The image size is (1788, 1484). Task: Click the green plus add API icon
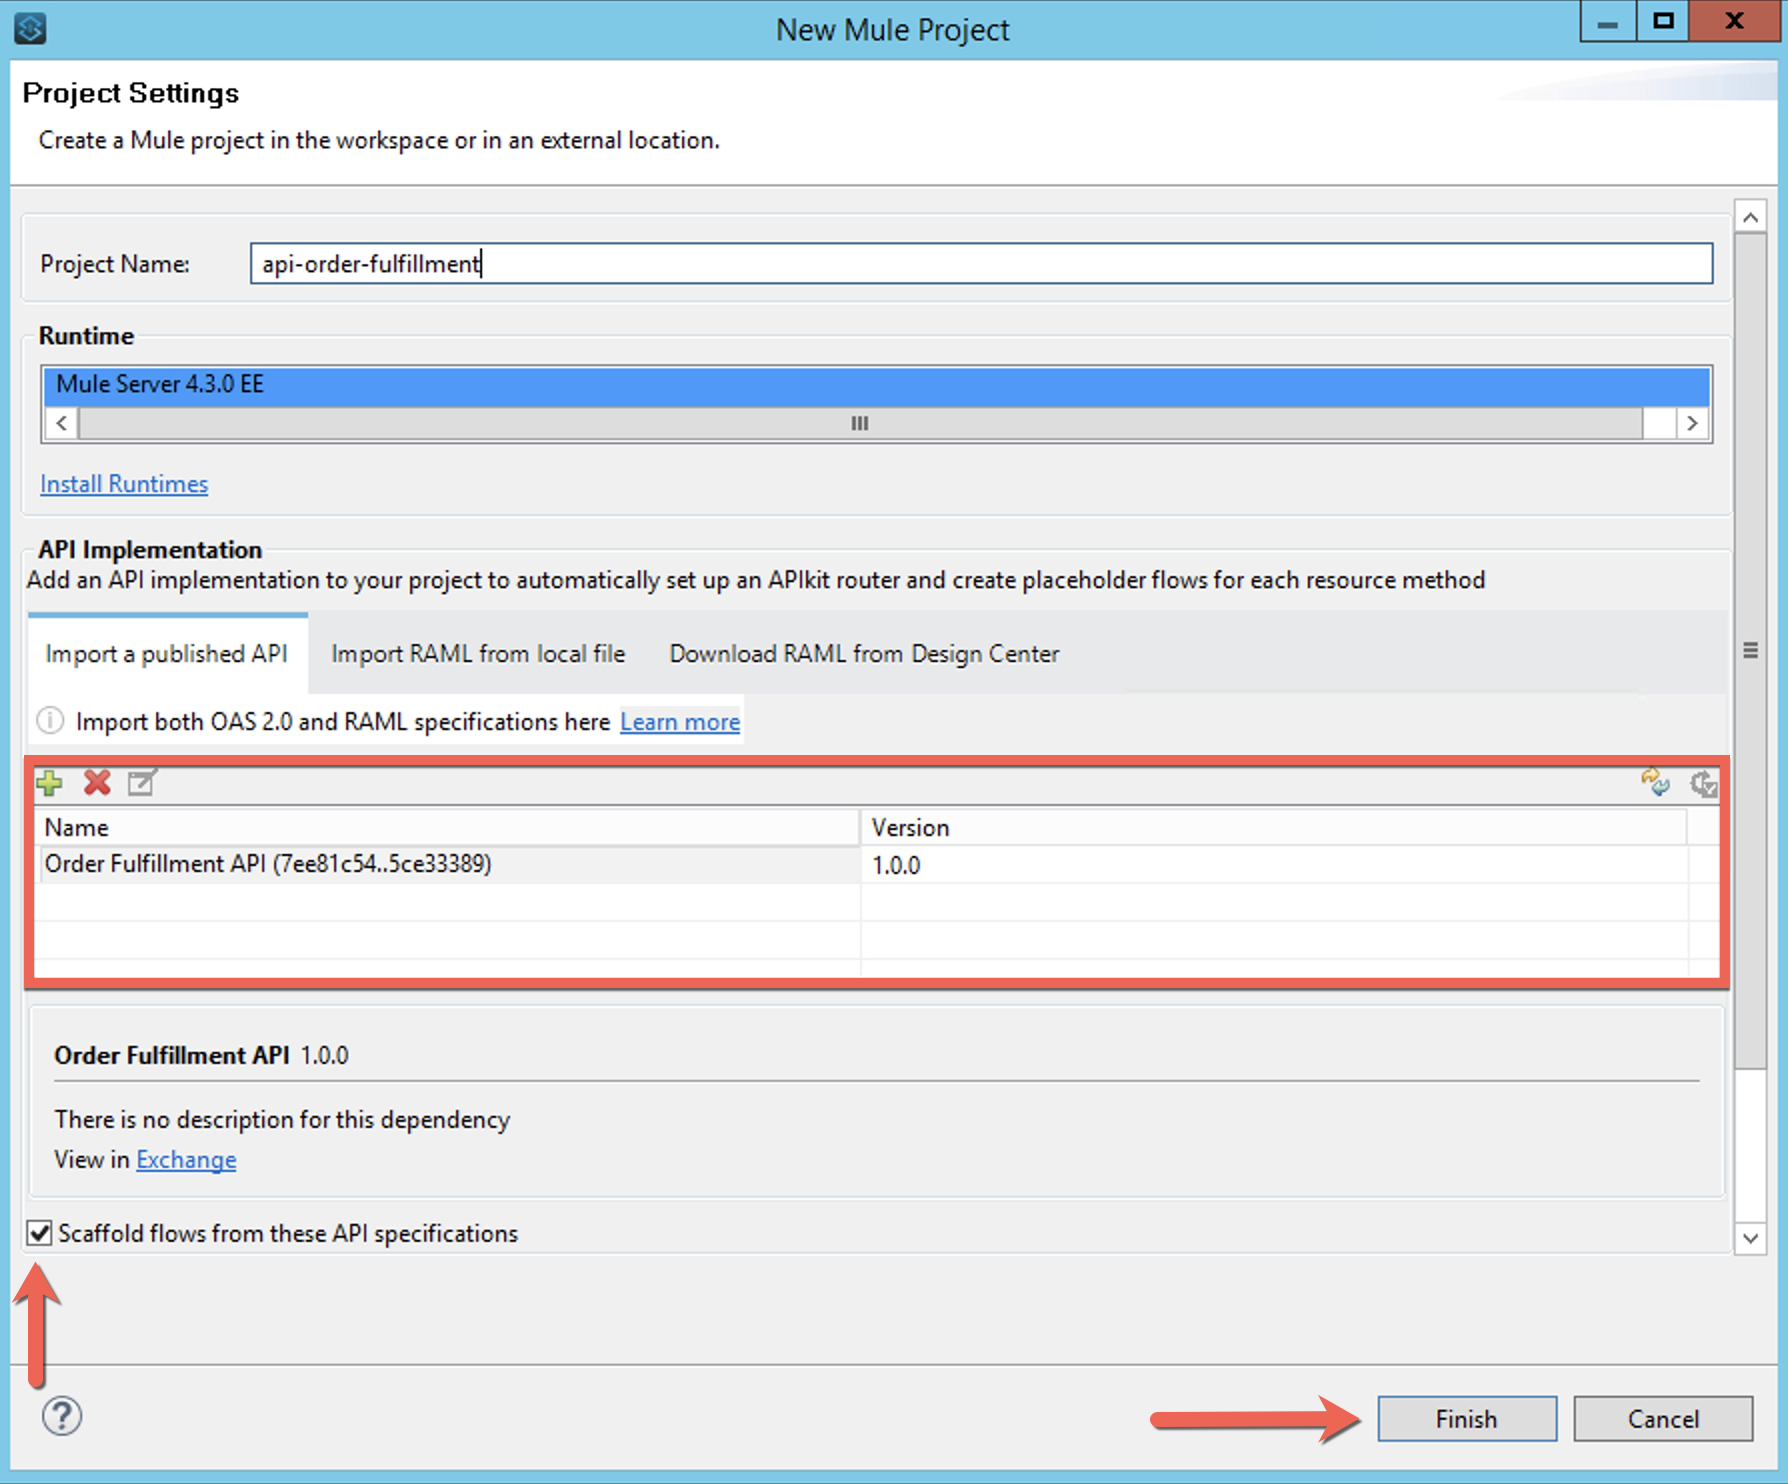point(49,783)
